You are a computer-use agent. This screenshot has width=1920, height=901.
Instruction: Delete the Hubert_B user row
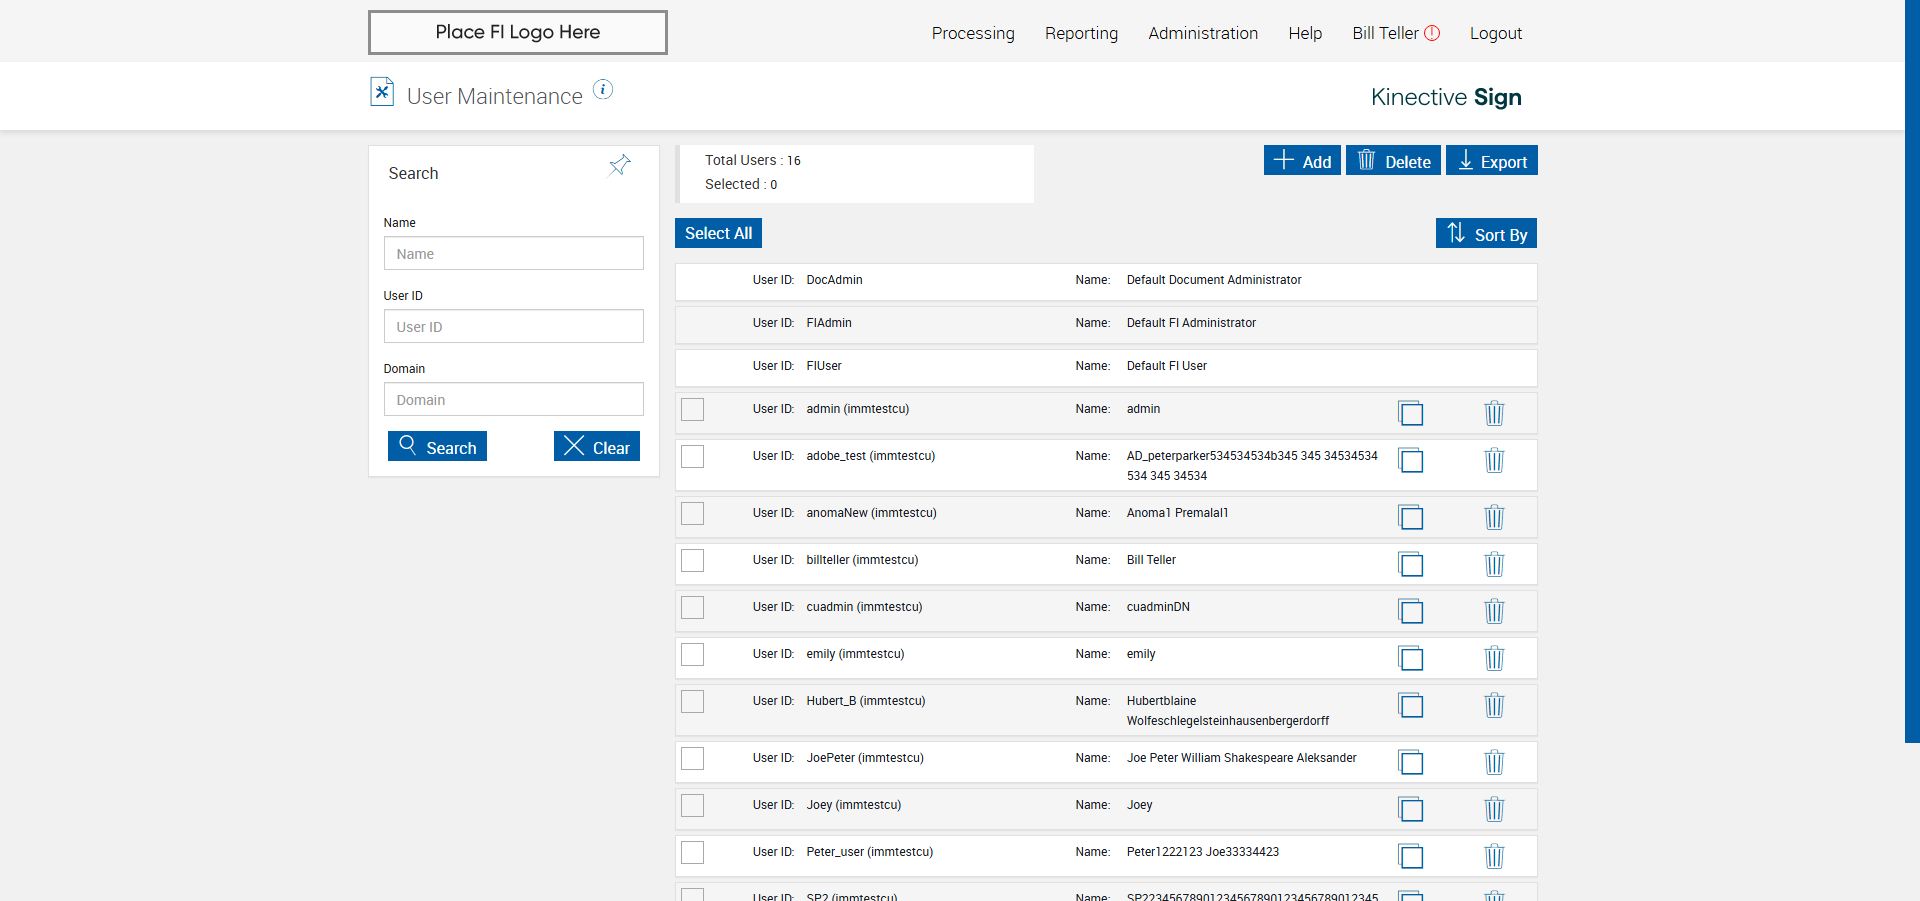(x=1494, y=705)
